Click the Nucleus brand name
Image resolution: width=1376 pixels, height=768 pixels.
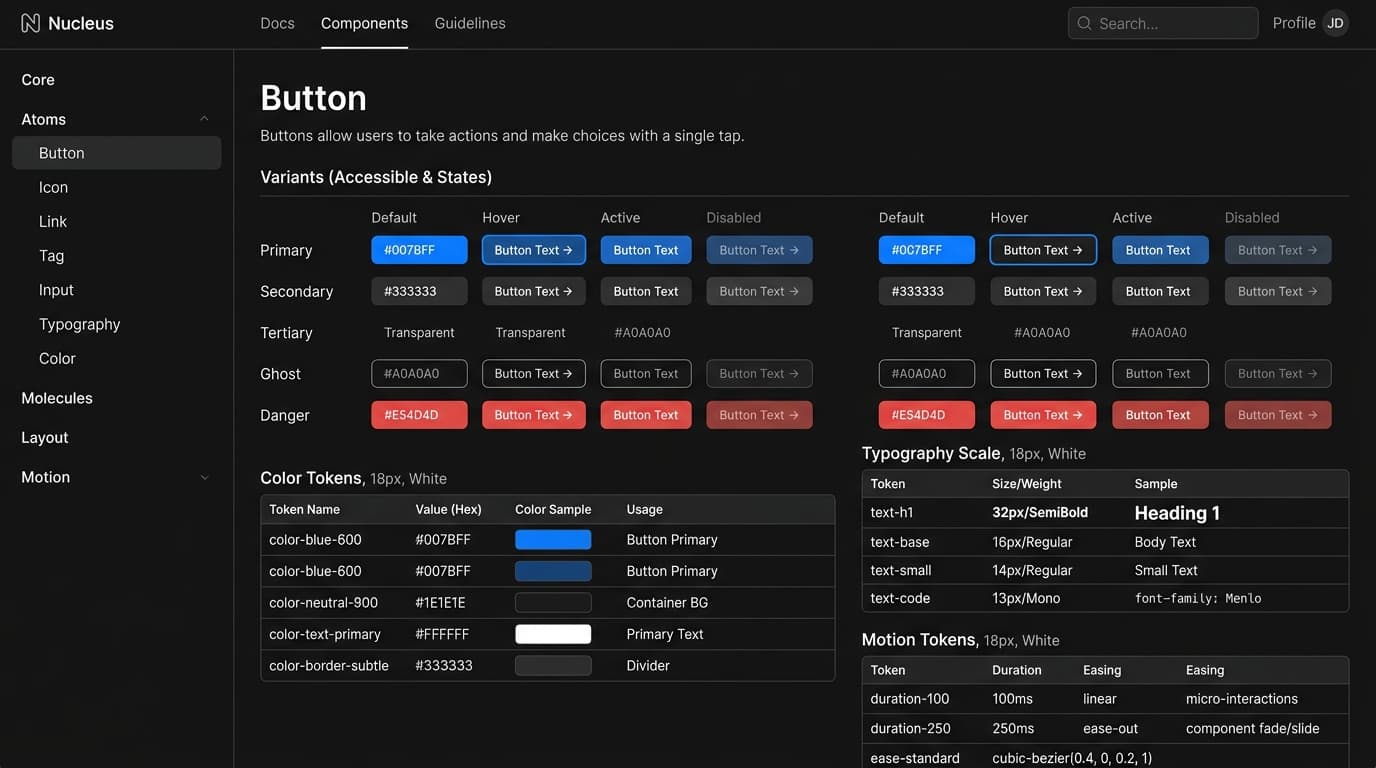(81, 23)
